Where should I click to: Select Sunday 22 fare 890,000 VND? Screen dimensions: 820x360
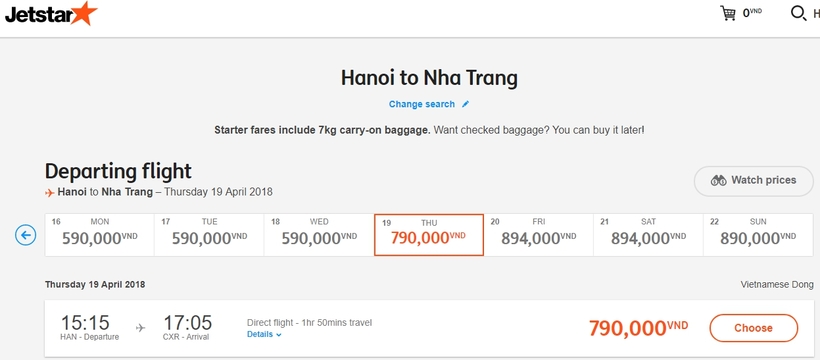pos(758,235)
